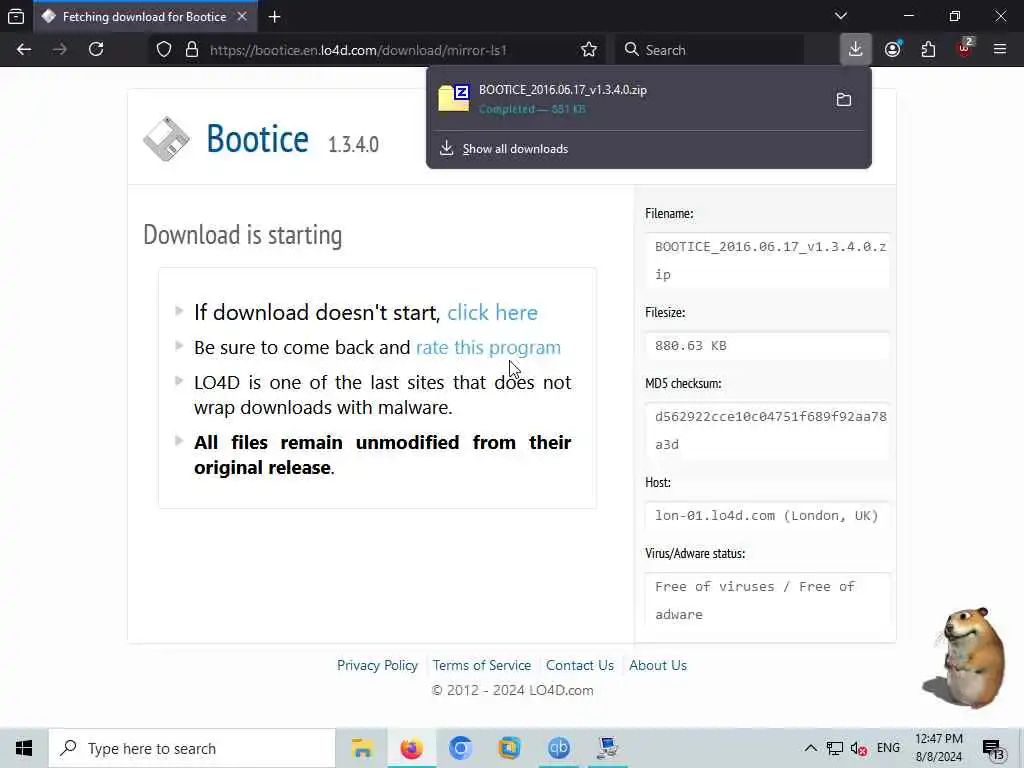Open the blue circular browser taskbar icon
This screenshot has height=768, width=1024.
(x=460, y=748)
